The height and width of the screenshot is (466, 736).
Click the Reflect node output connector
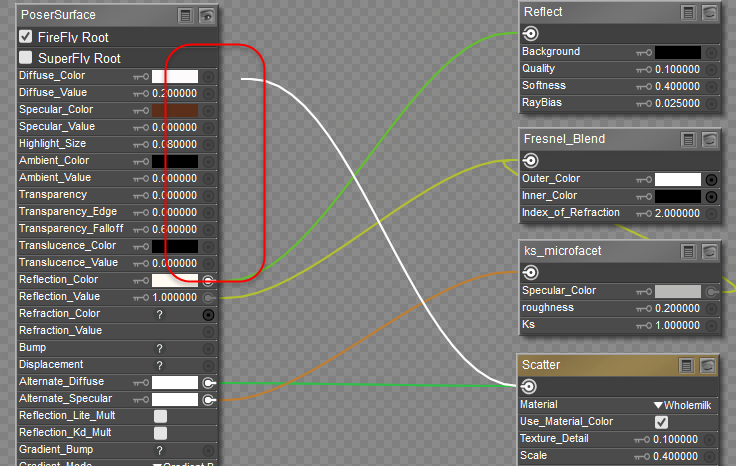pyautogui.click(x=531, y=33)
